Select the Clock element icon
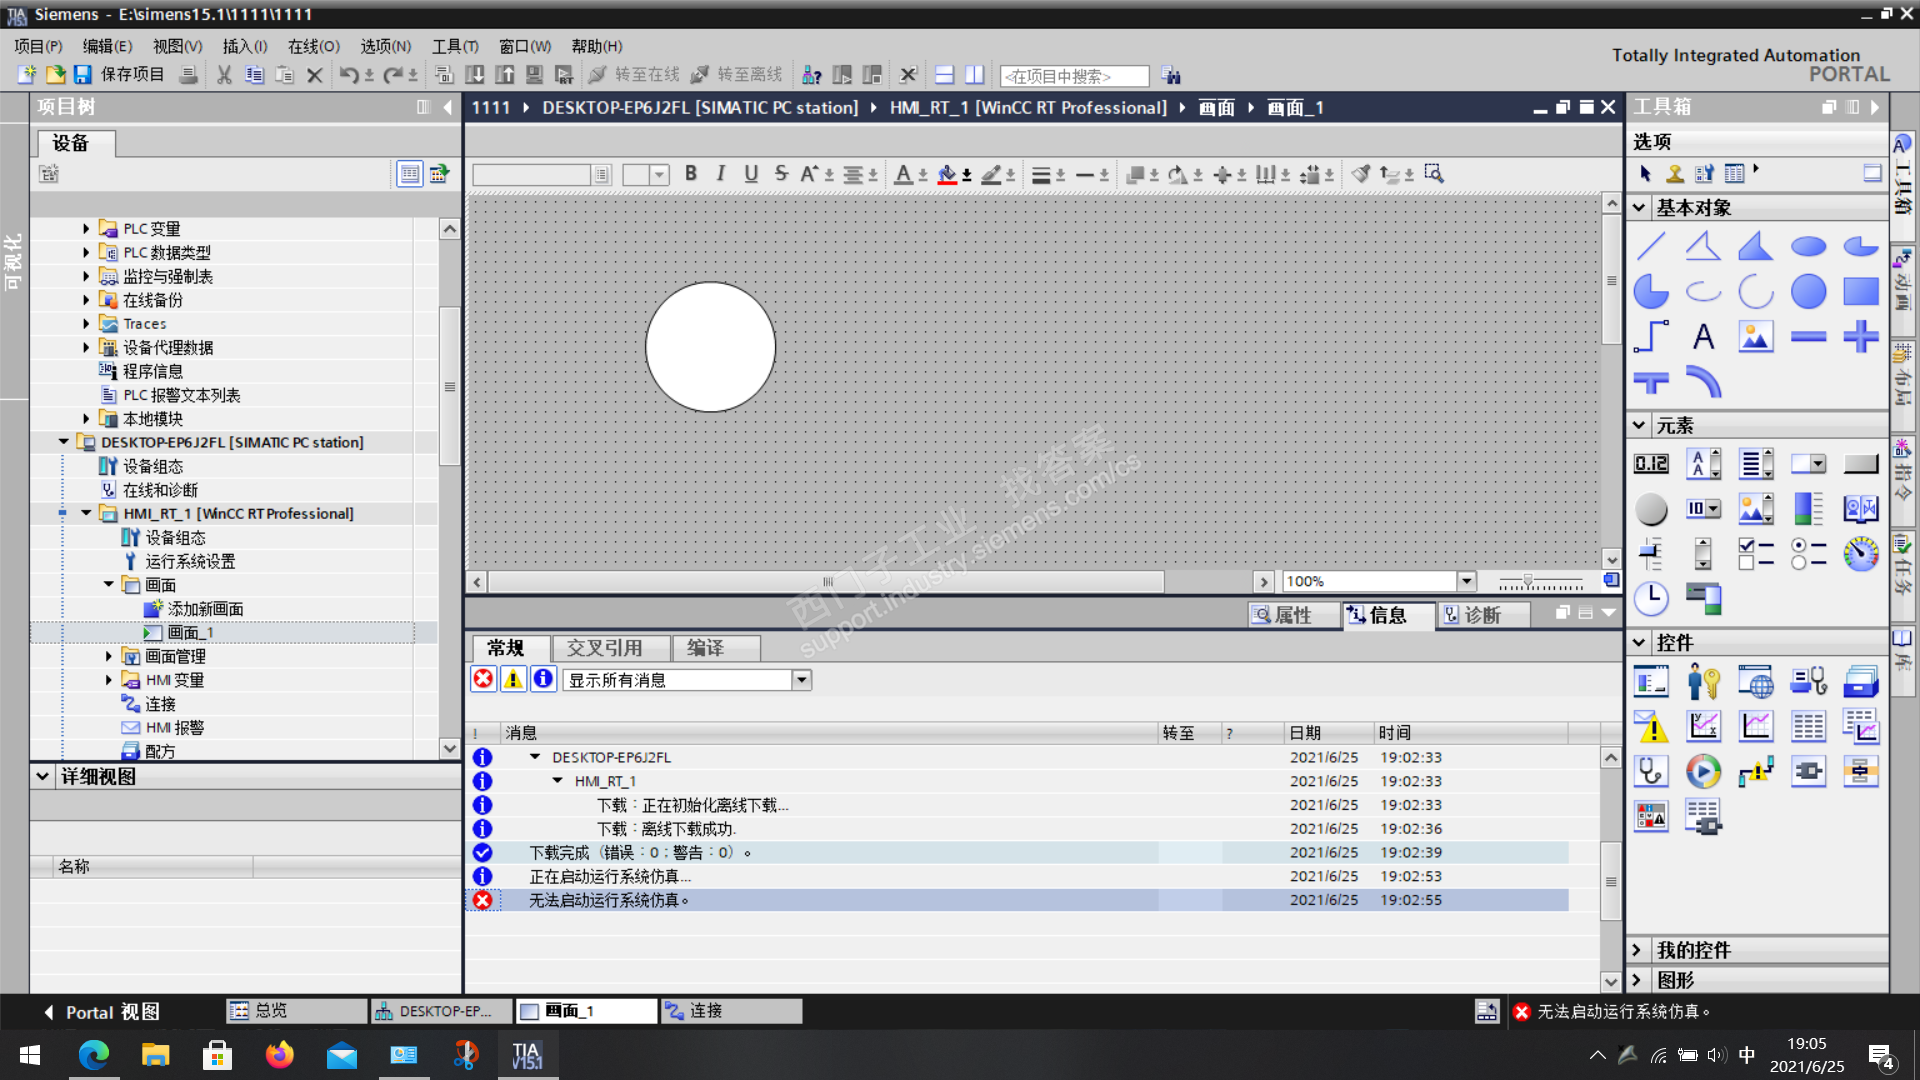The image size is (1920, 1080). click(x=1651, y=599)
